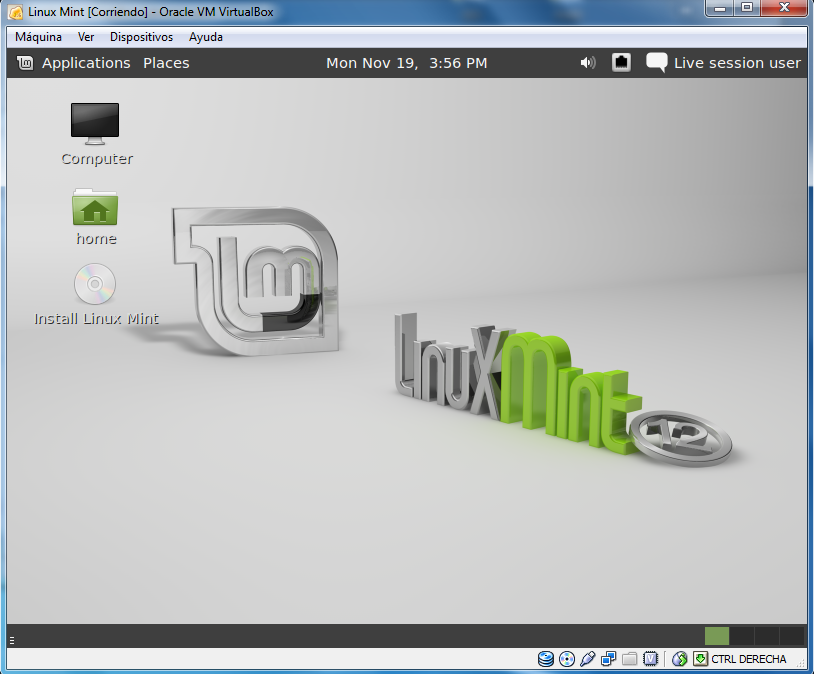Open the home folder icon

click(95, 208)
